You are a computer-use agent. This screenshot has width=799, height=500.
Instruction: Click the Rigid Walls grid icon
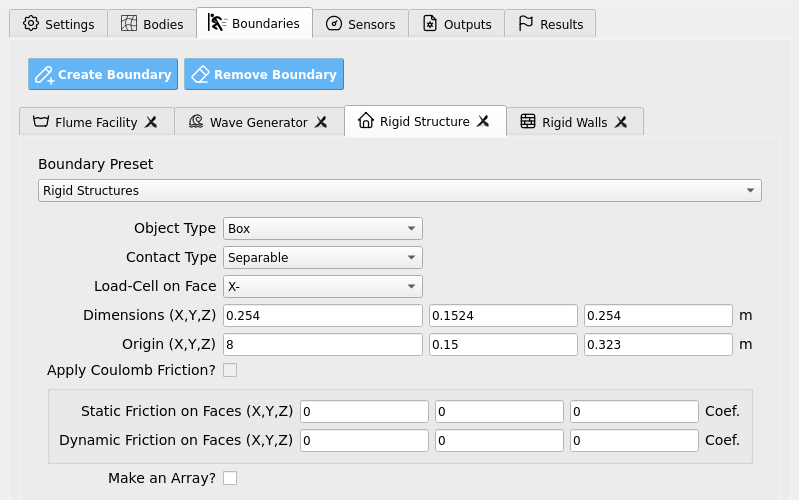coord(528,121)
